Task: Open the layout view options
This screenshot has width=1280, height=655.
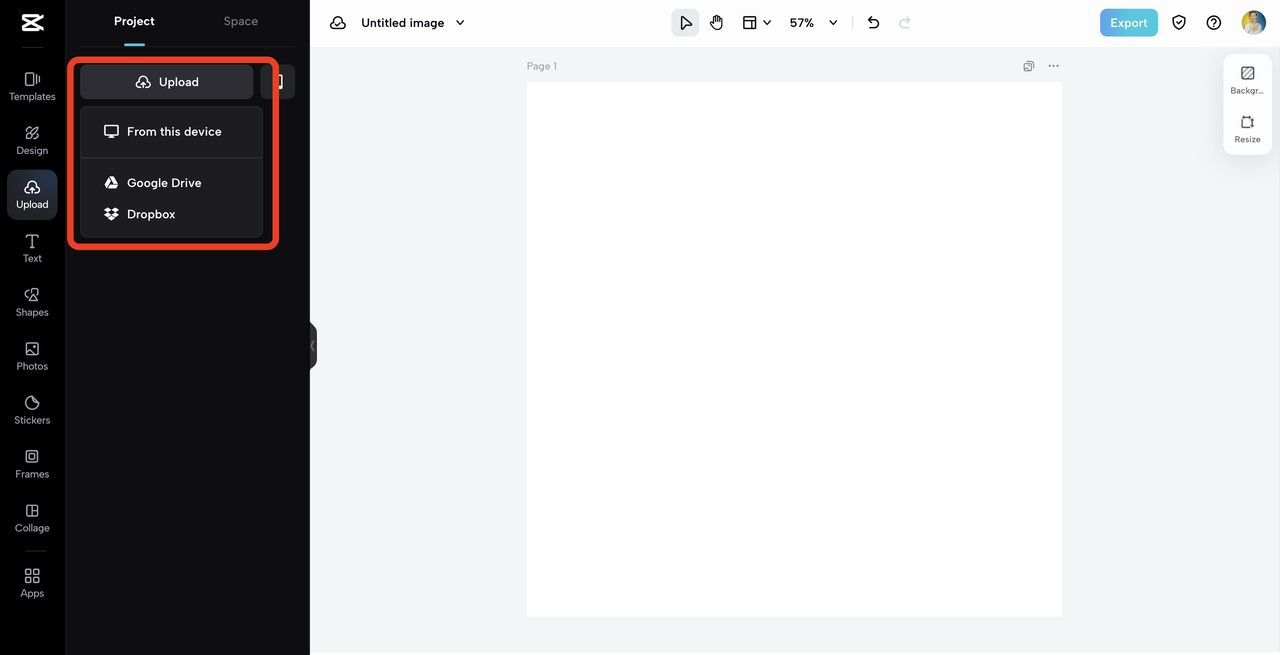Action: (756, 22)
